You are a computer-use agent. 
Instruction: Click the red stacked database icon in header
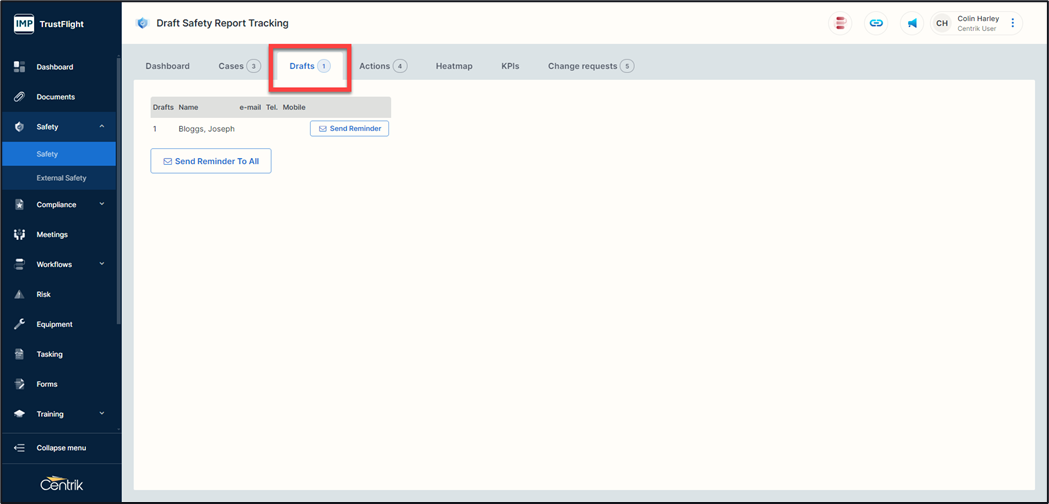click(x=840, y=23)
